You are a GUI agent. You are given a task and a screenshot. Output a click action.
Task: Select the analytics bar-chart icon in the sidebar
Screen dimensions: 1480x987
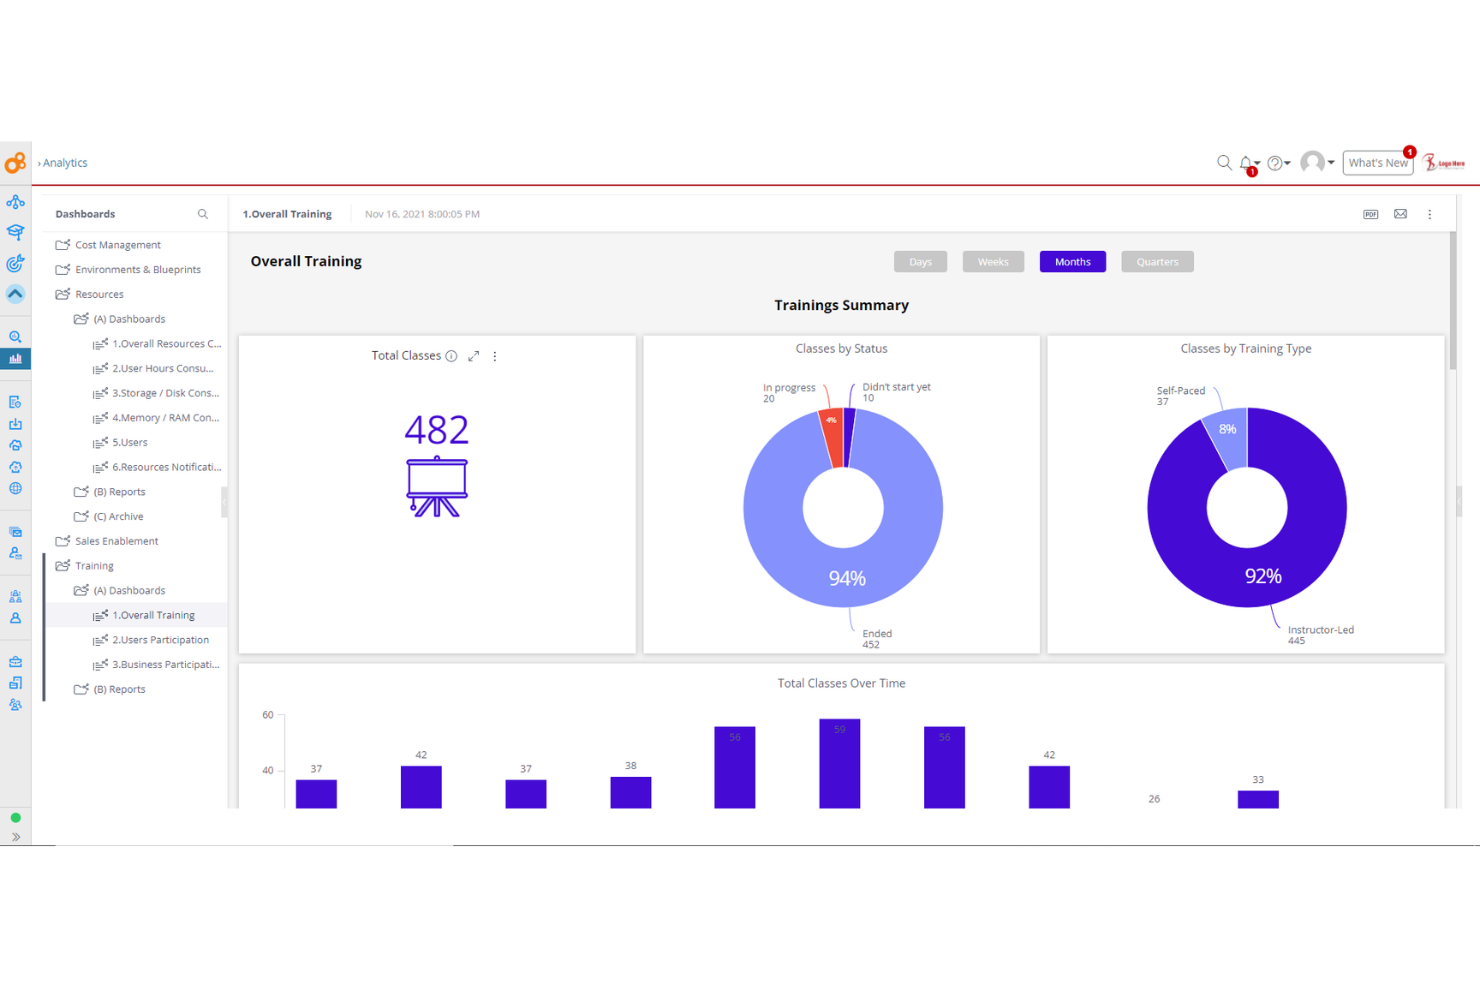[x=15, y=358]
